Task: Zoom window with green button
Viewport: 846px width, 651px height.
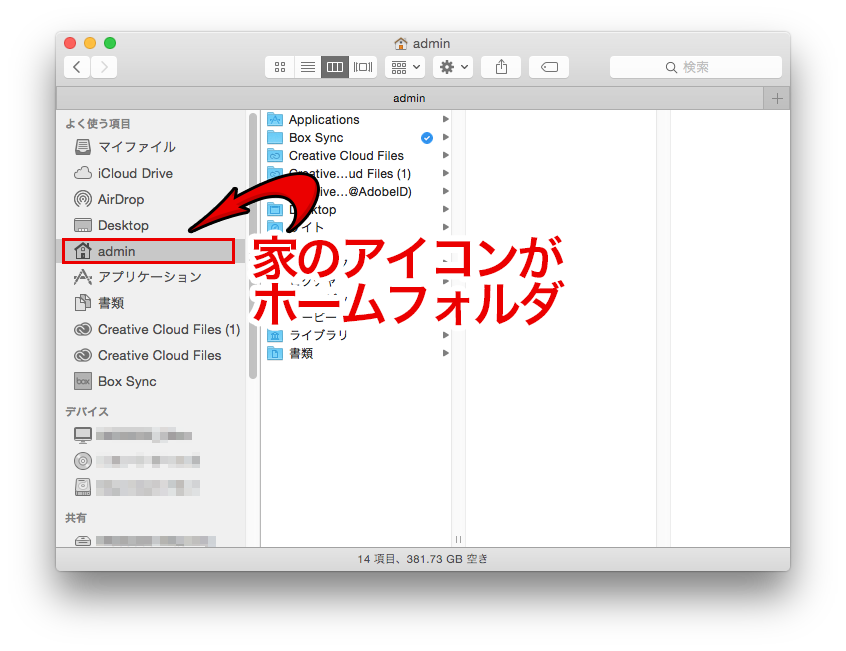Action: (110, 43)
